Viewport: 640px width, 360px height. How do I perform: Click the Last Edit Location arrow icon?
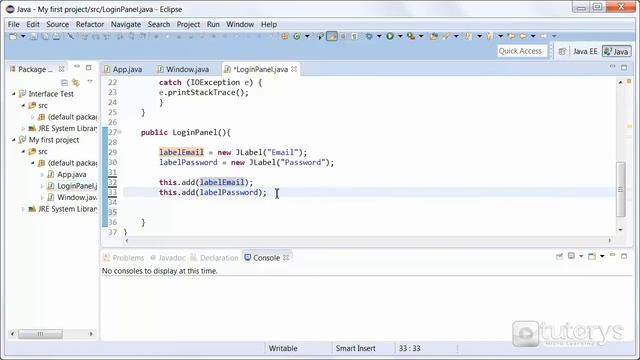tap(511, 37)
